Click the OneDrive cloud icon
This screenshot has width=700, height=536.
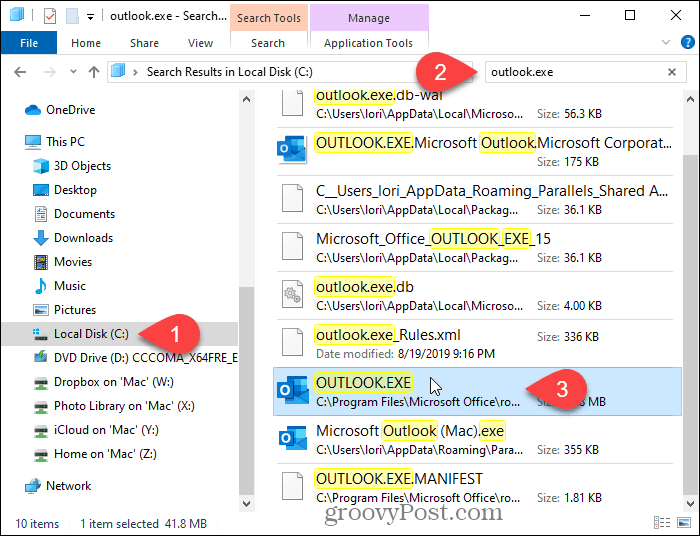33,110
